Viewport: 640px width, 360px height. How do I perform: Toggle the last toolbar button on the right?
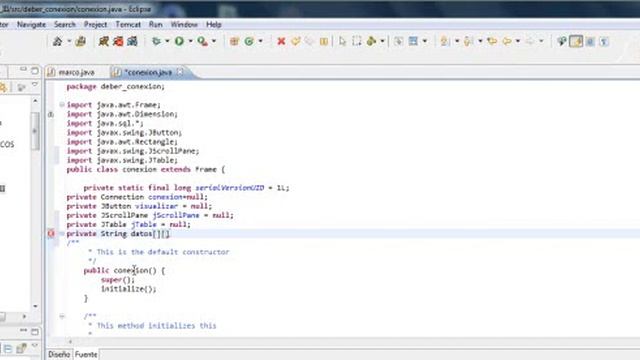[604, 41]
